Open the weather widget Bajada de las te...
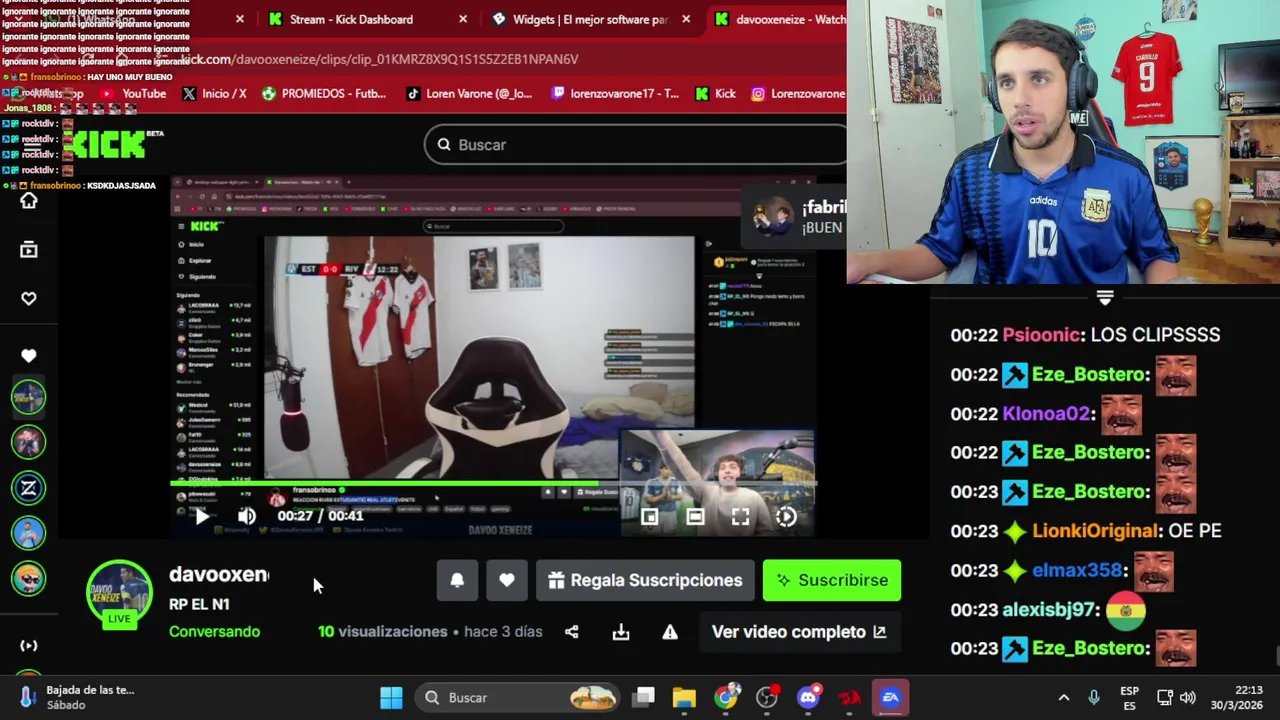This screenshot has width=1280, height=720. [x=75, y=698]
